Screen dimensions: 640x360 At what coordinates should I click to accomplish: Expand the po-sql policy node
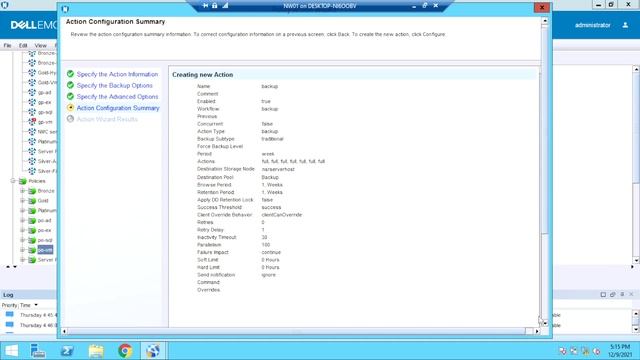22,240
